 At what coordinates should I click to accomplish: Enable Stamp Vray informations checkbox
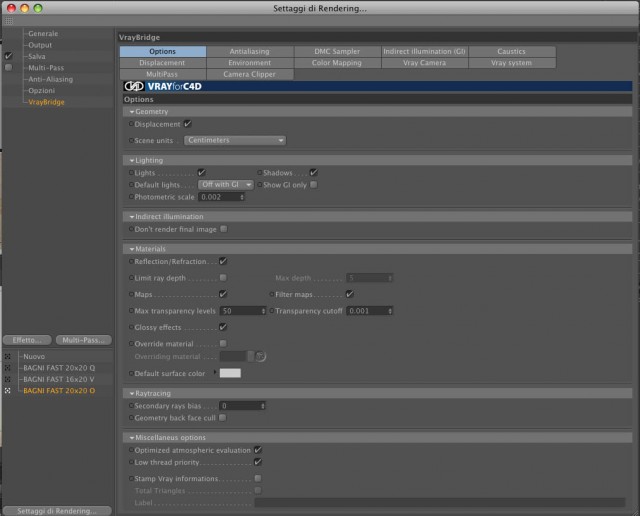coord(258,478)
